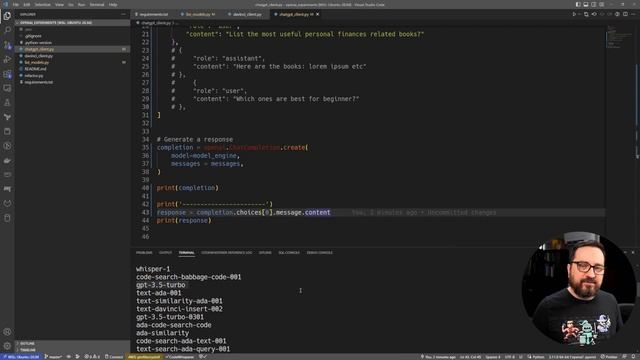Click the WSL Ubuntu remote indicator
The height and width of the screenshot is (360, 640).
20,357
